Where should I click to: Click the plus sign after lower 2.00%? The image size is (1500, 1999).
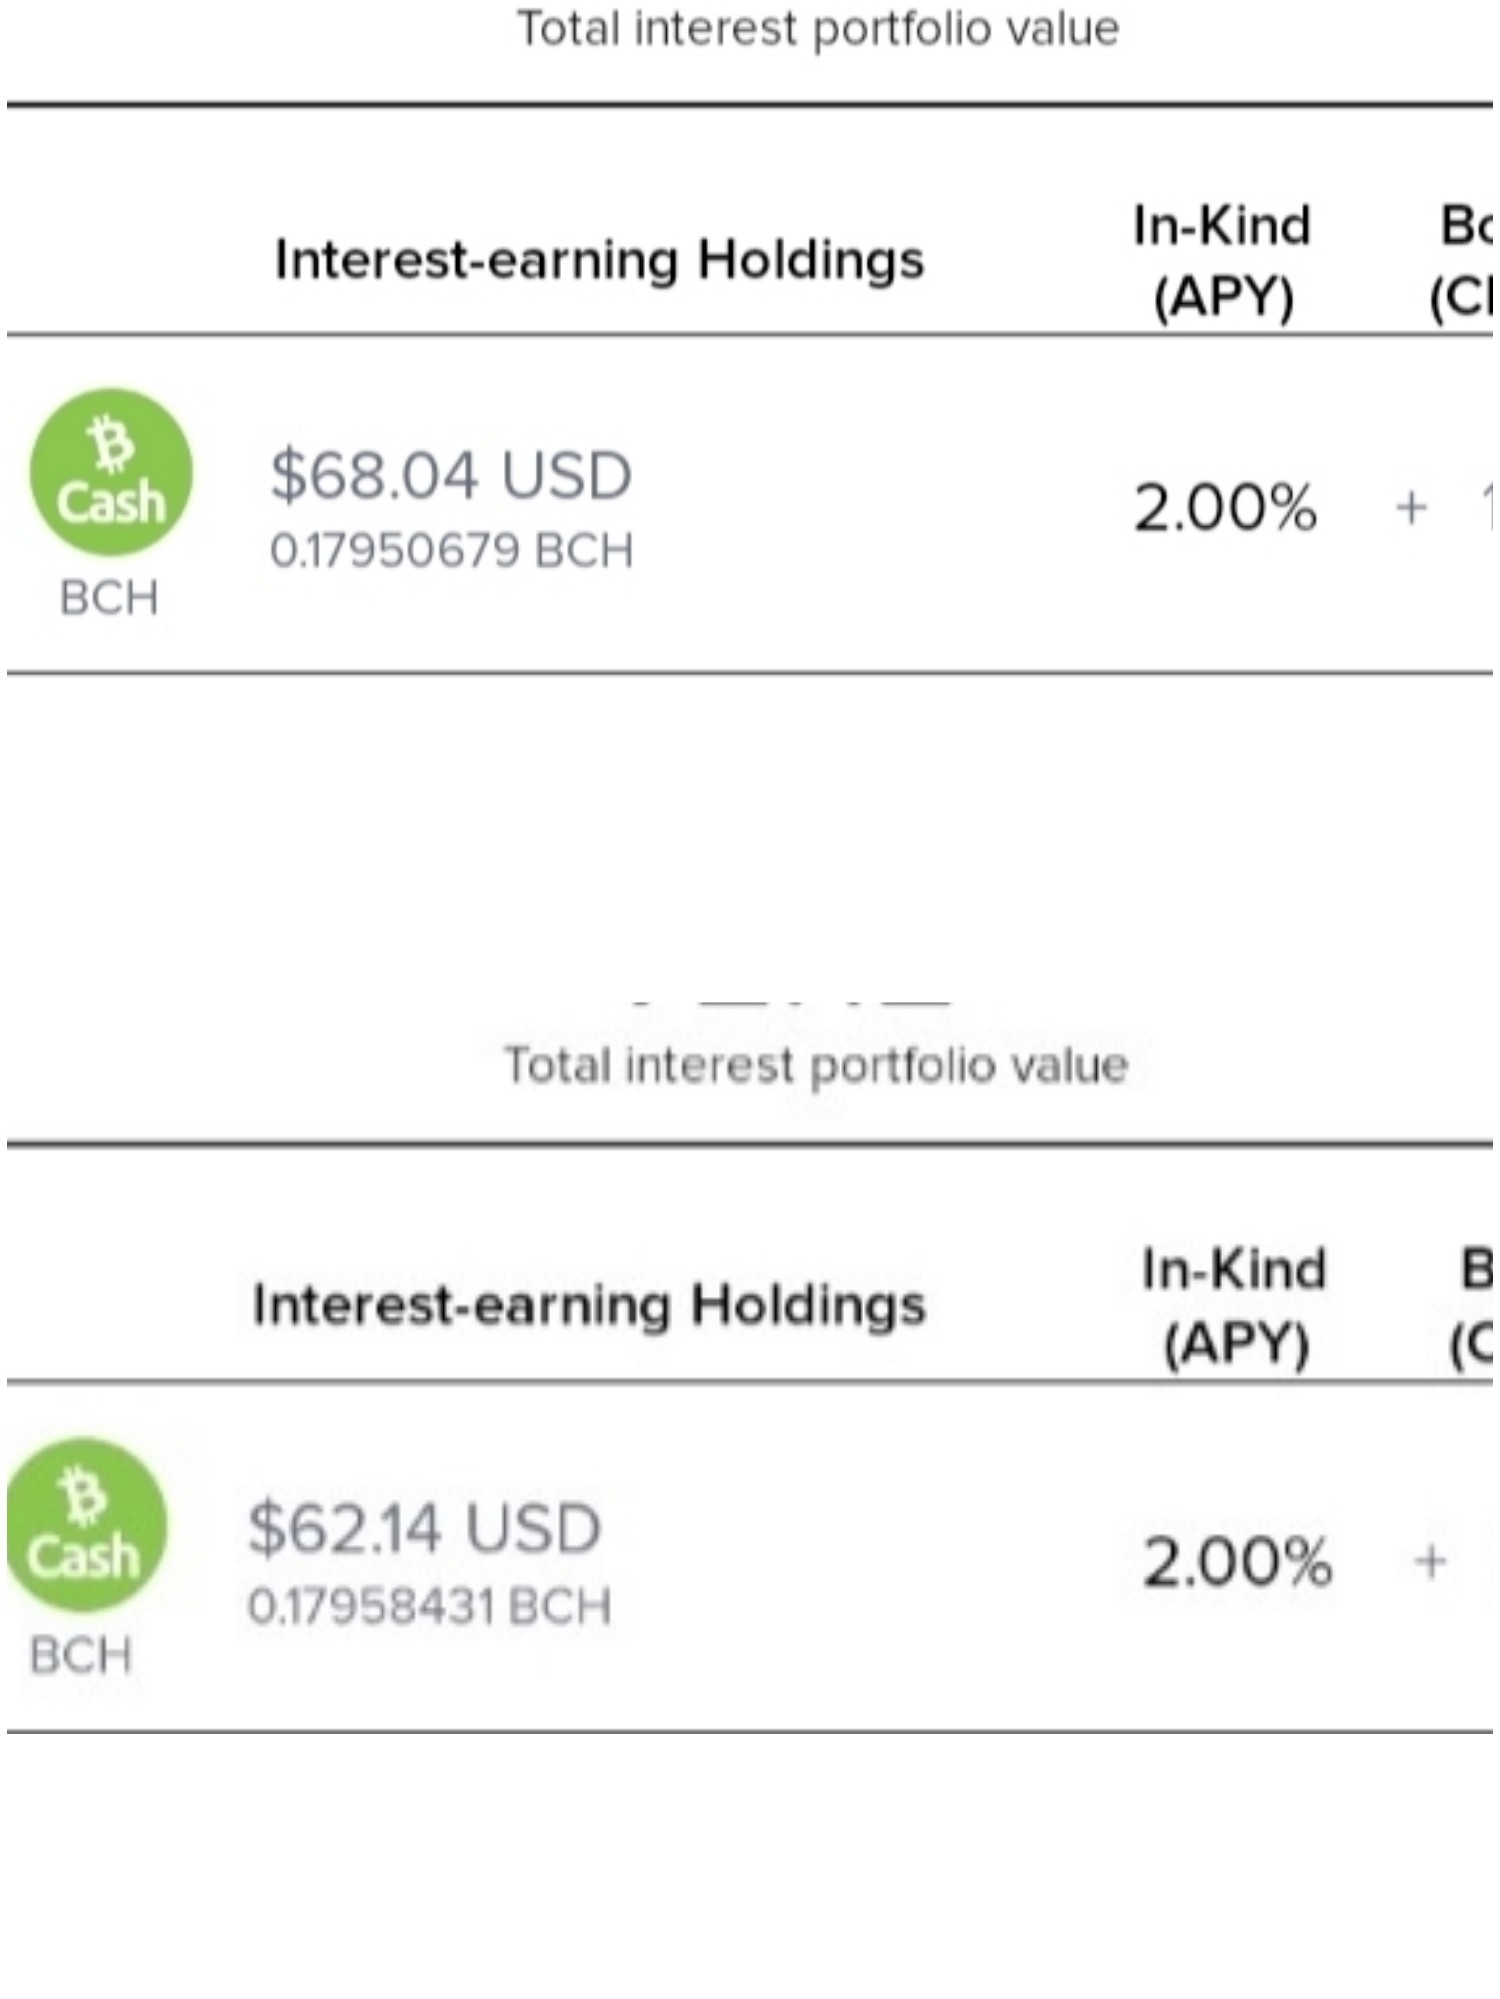pos(1430,1561)
